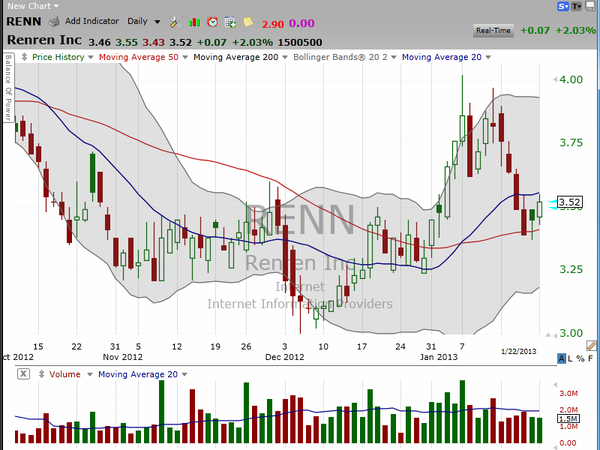Click the 1/22/2013 date label
Image resolution: width=600 pixels, height=450 pixels.
pos(518,351)
